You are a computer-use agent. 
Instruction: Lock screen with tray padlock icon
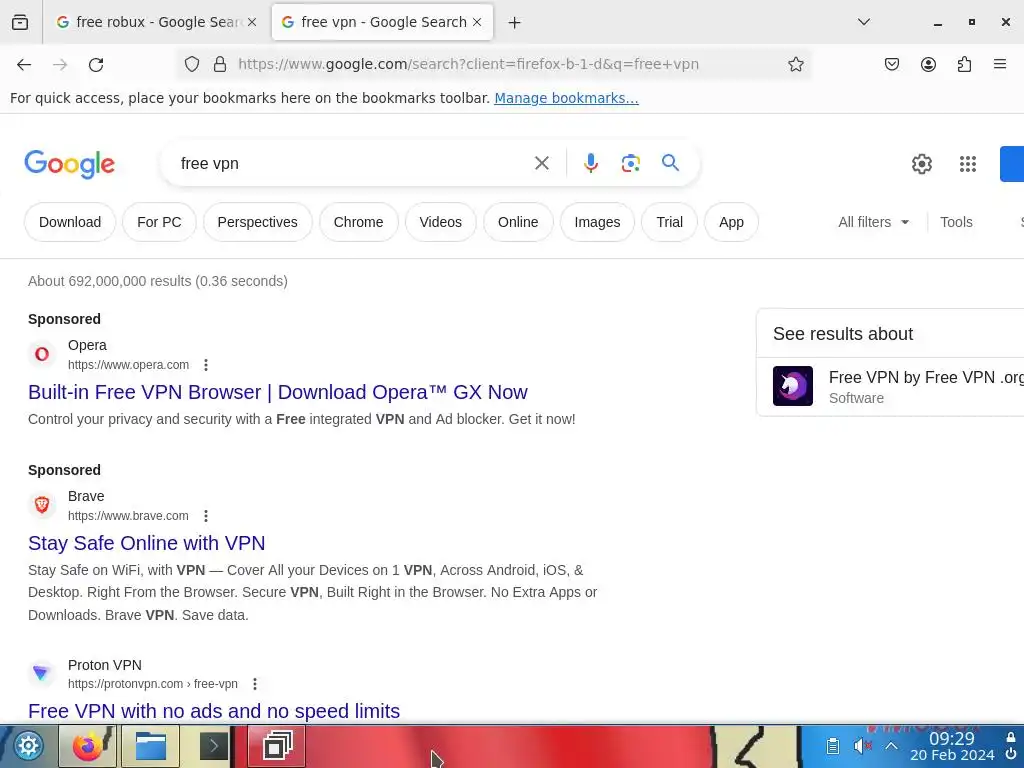click(x=1011, y=737)
